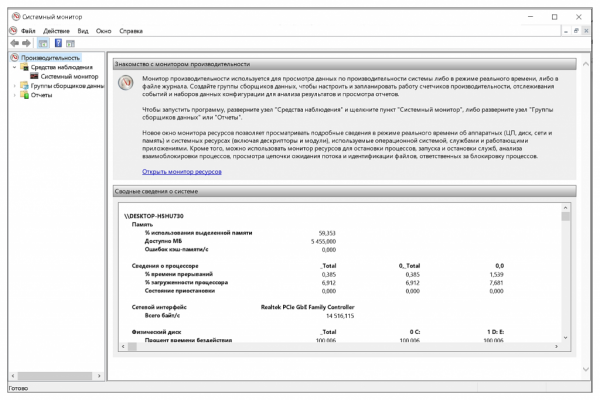Restore the inner MDI child window

pos(576,31)
